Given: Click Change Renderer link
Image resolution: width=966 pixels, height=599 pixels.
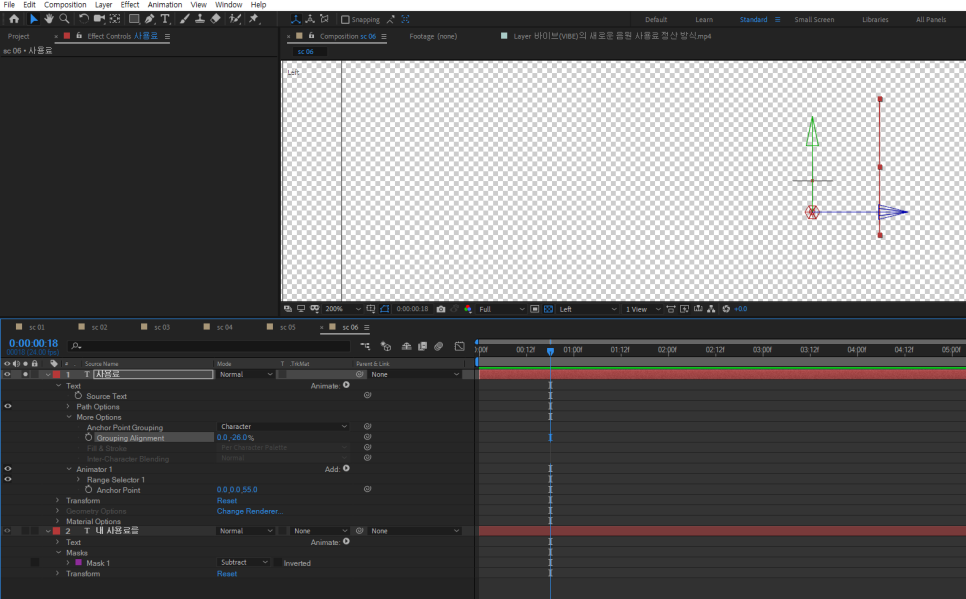Looking at the screenshot, I should point(250,511).
